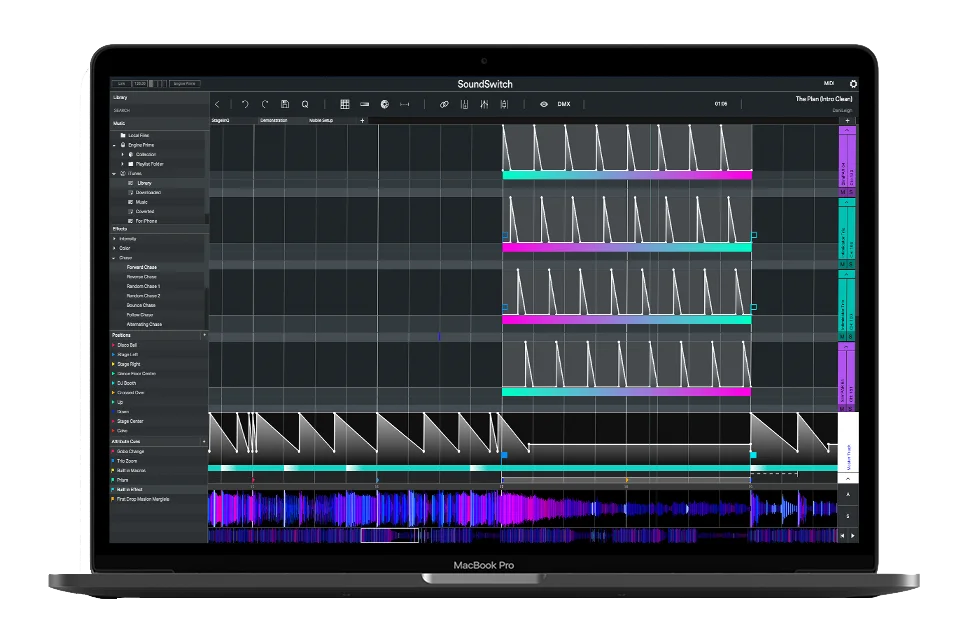966x631 pixels.
Task: Click the second track's magenta-to-teal color bar
Action: 627,248
